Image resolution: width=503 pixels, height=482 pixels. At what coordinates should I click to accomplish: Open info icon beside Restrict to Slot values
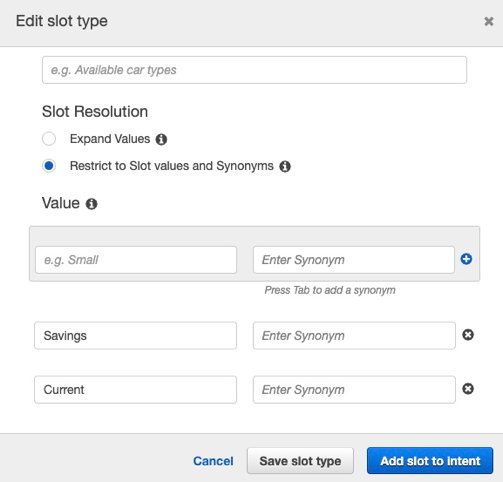285,166
